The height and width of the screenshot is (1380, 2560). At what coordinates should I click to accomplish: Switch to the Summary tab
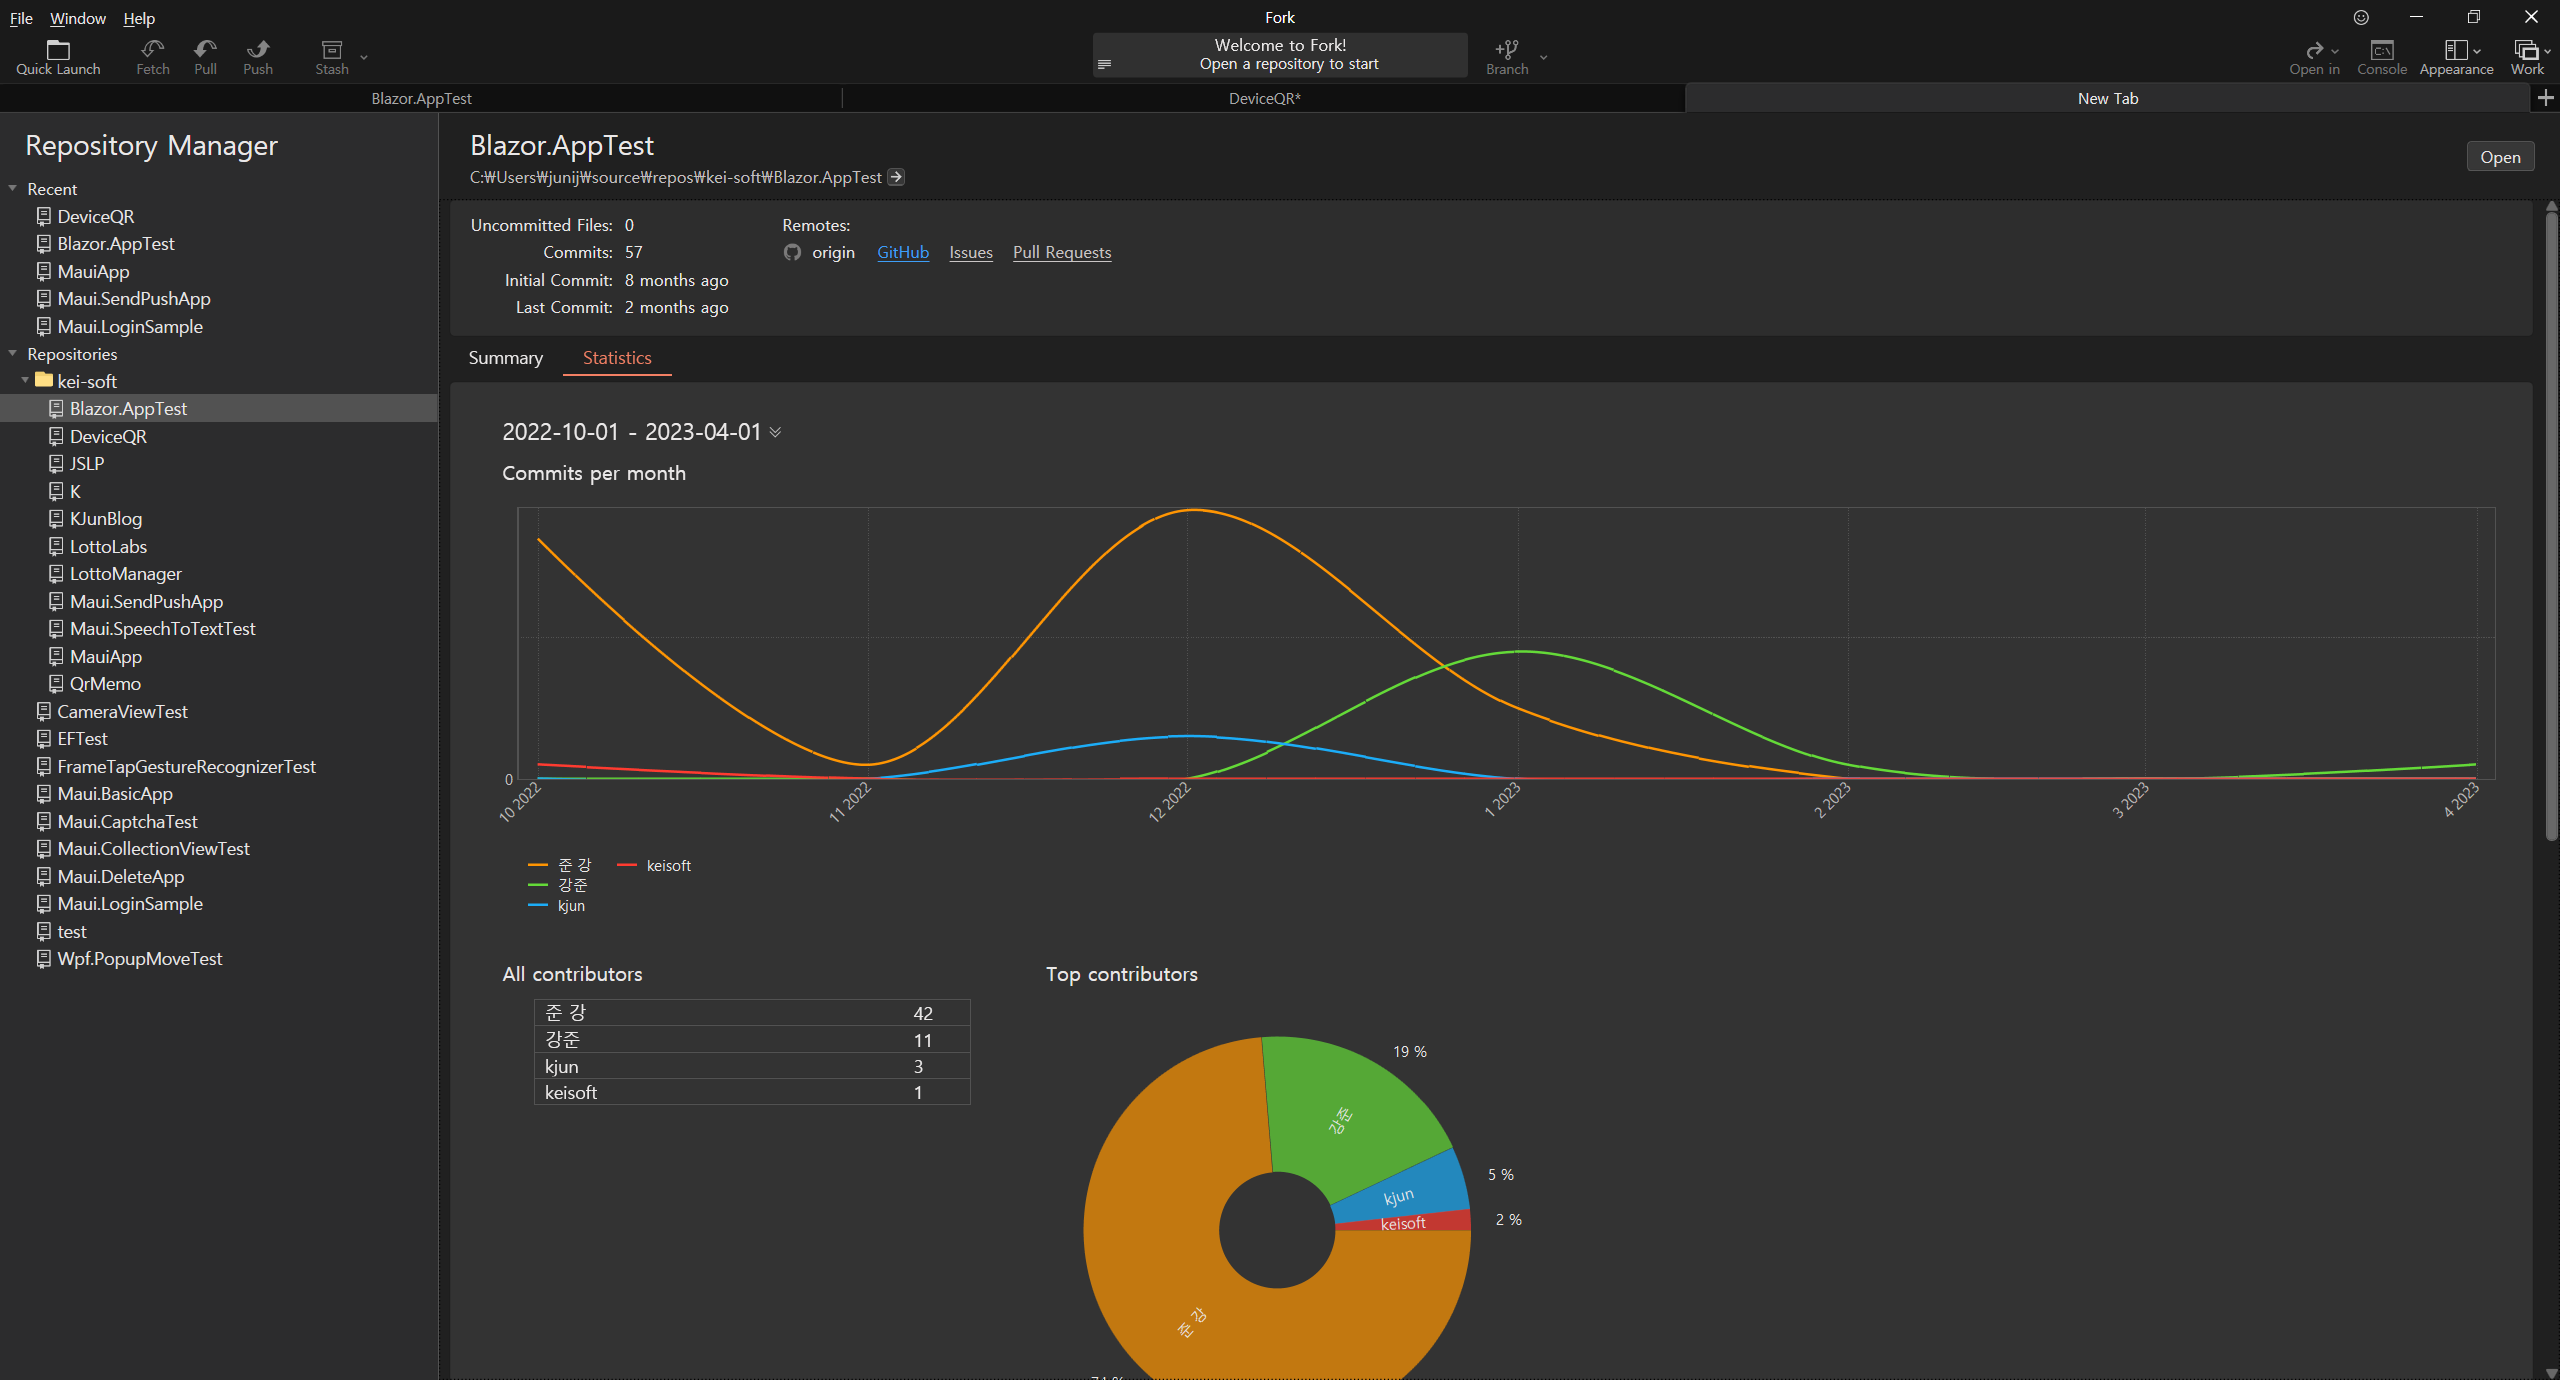pos(506,358)
